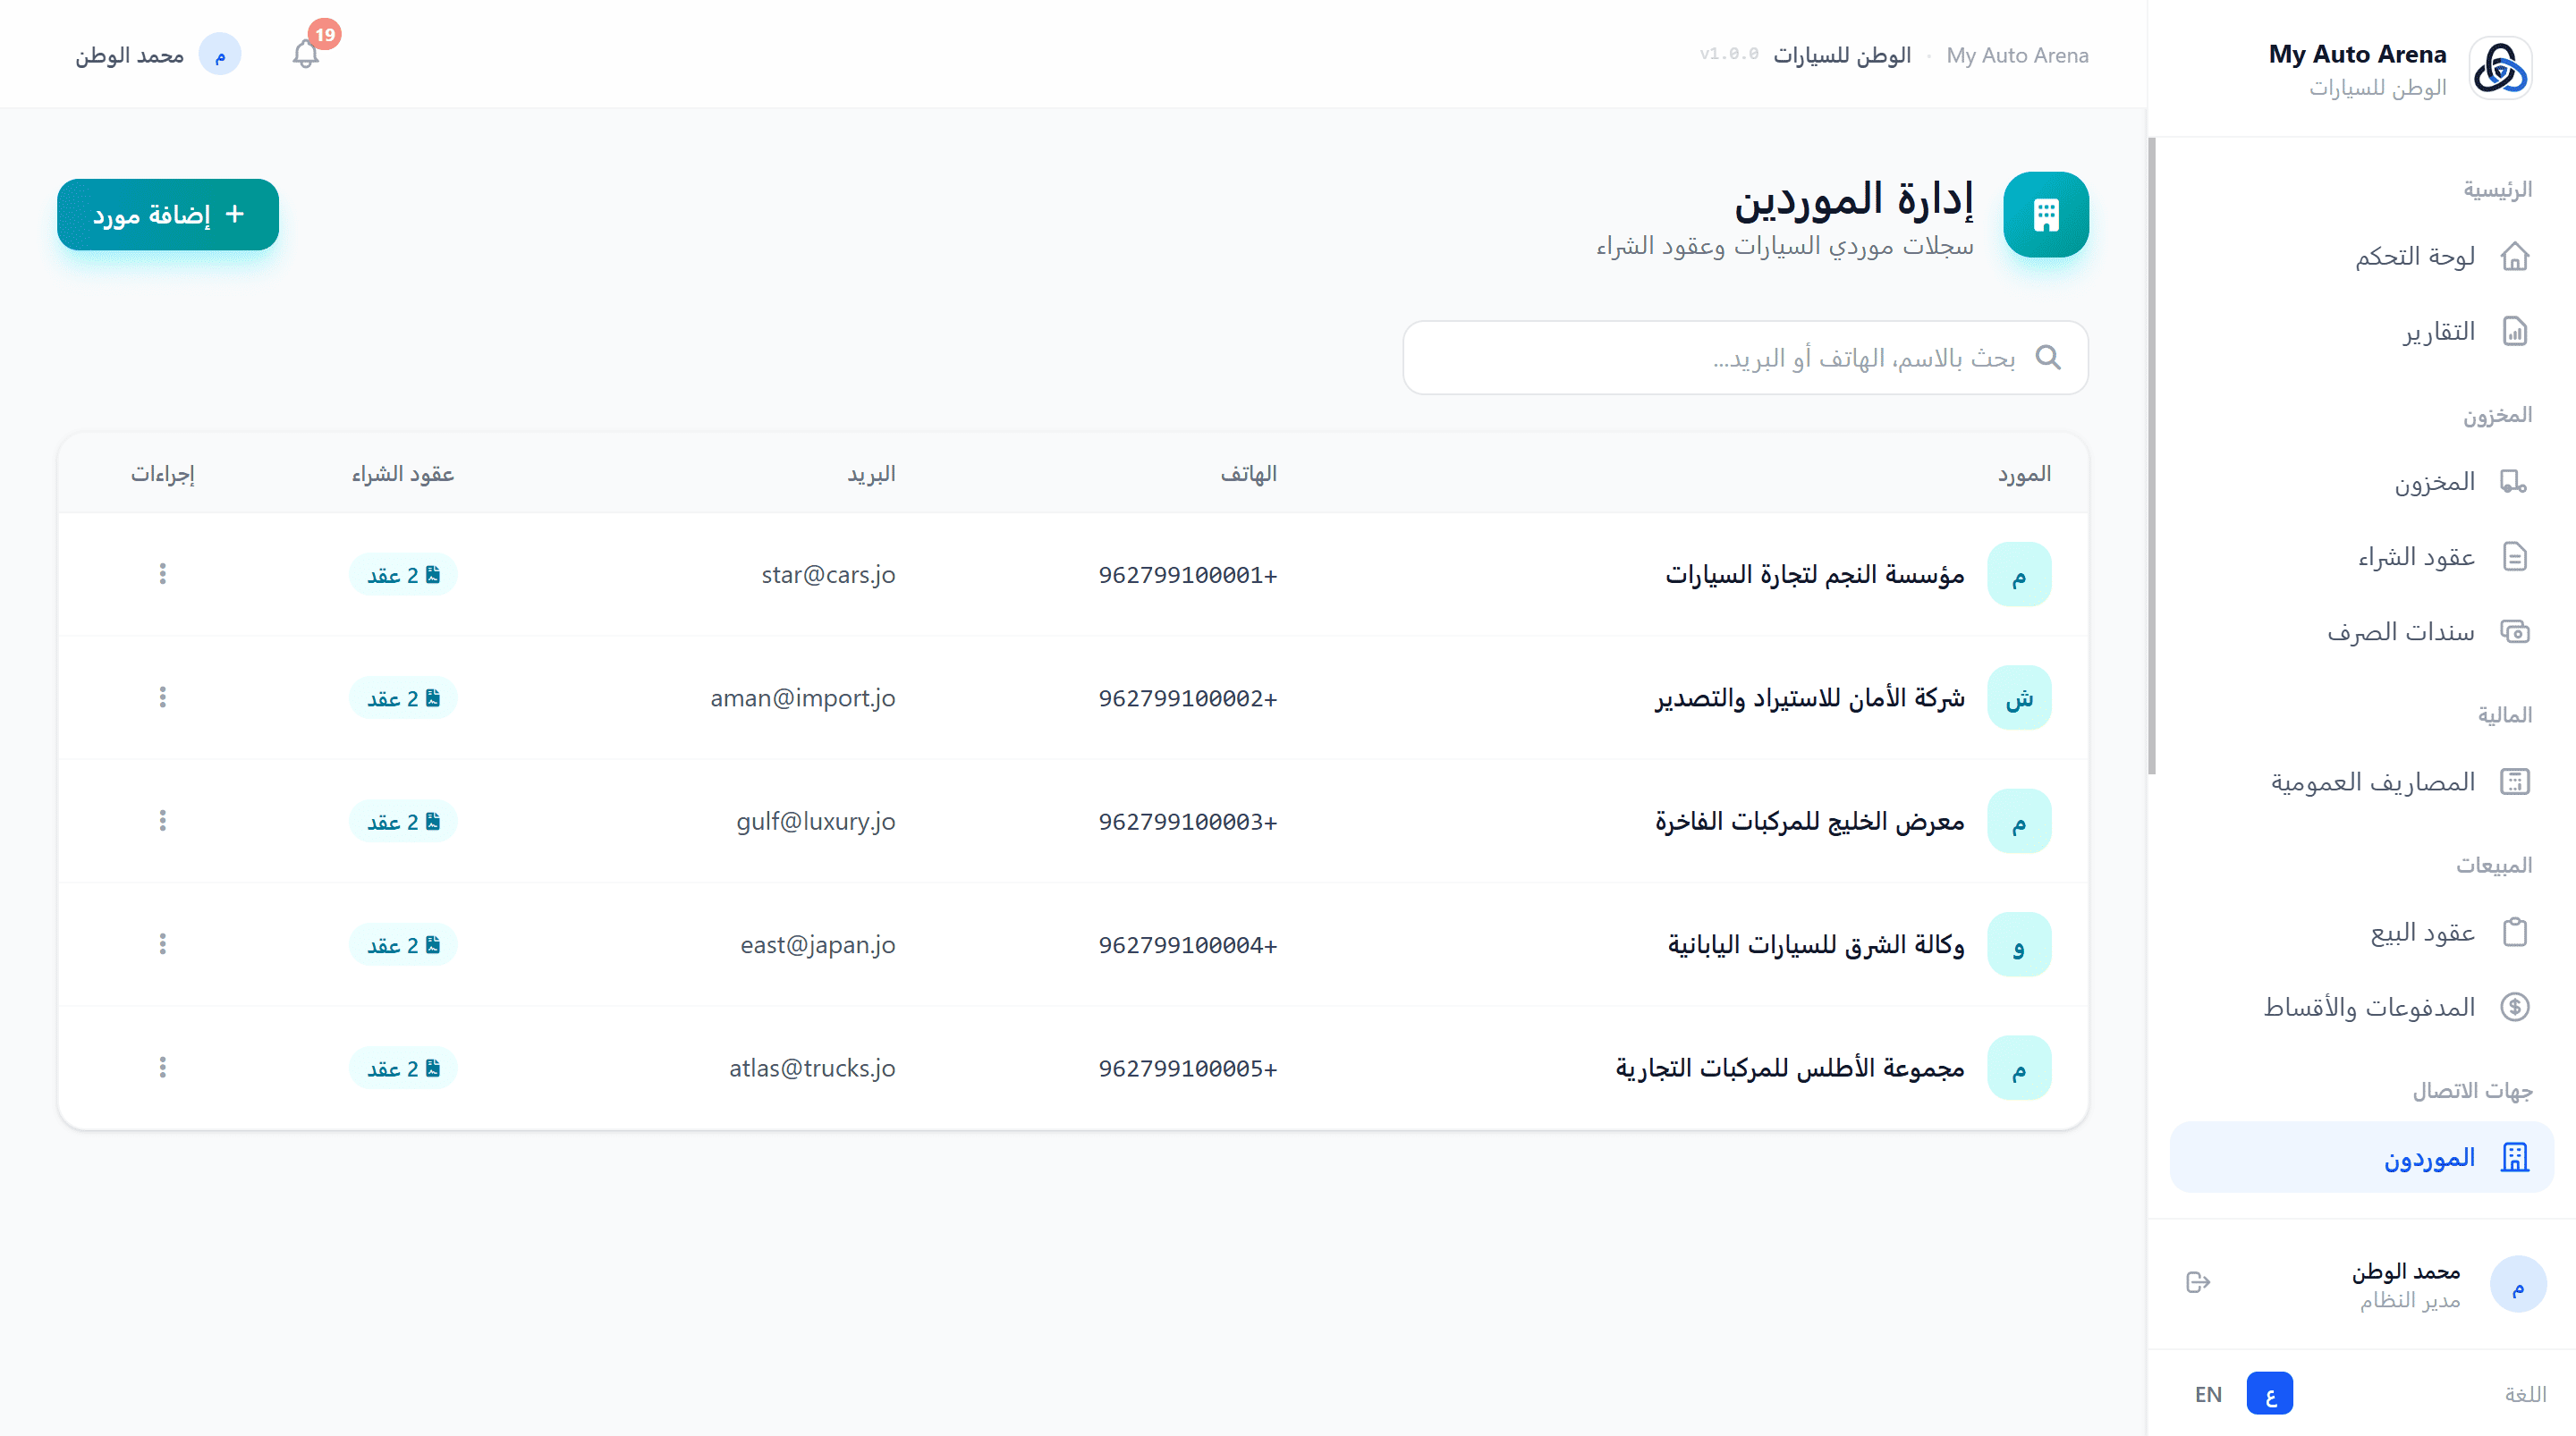Open لوحة التحكم in the sidebar
This screenshot has height=1436, width=2576.
(2362, 257)
